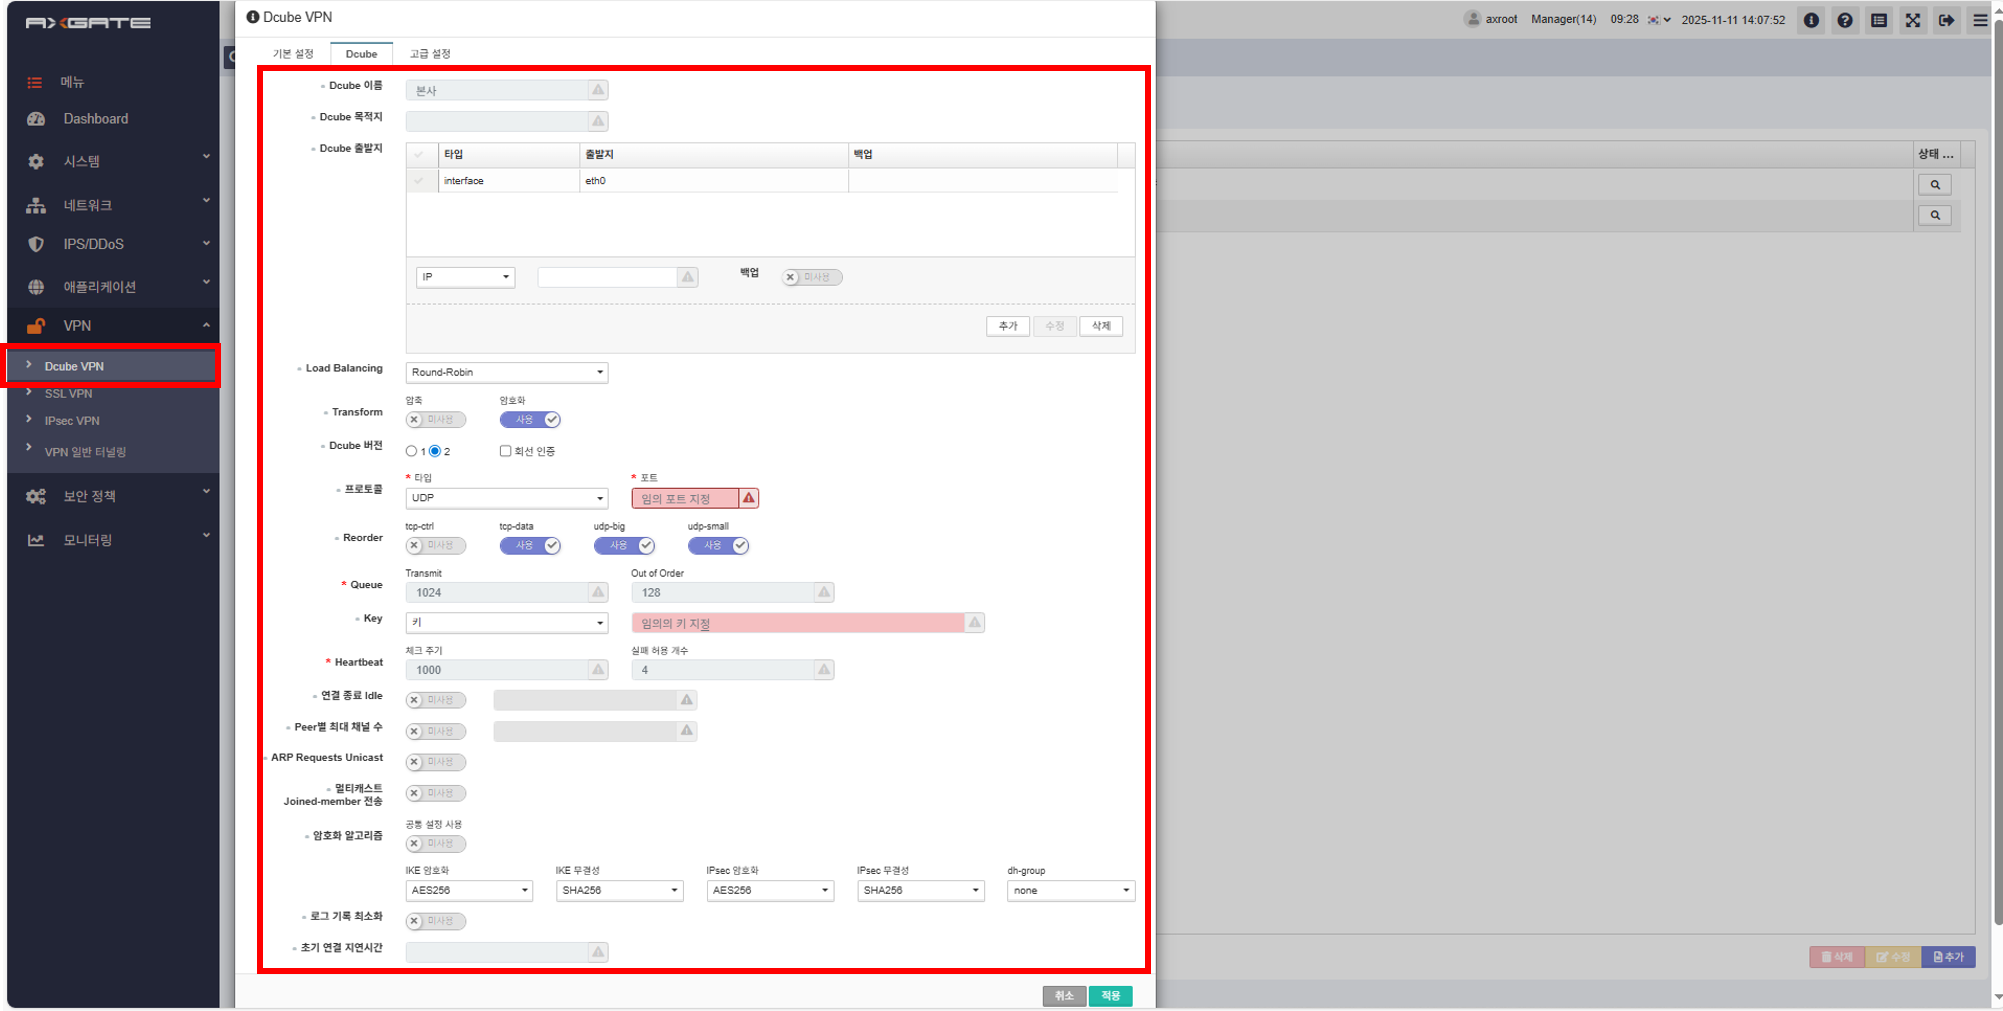Click the IPS/DDoS shield icon
2003x1011 pixels.
click(x=36, y=244)
